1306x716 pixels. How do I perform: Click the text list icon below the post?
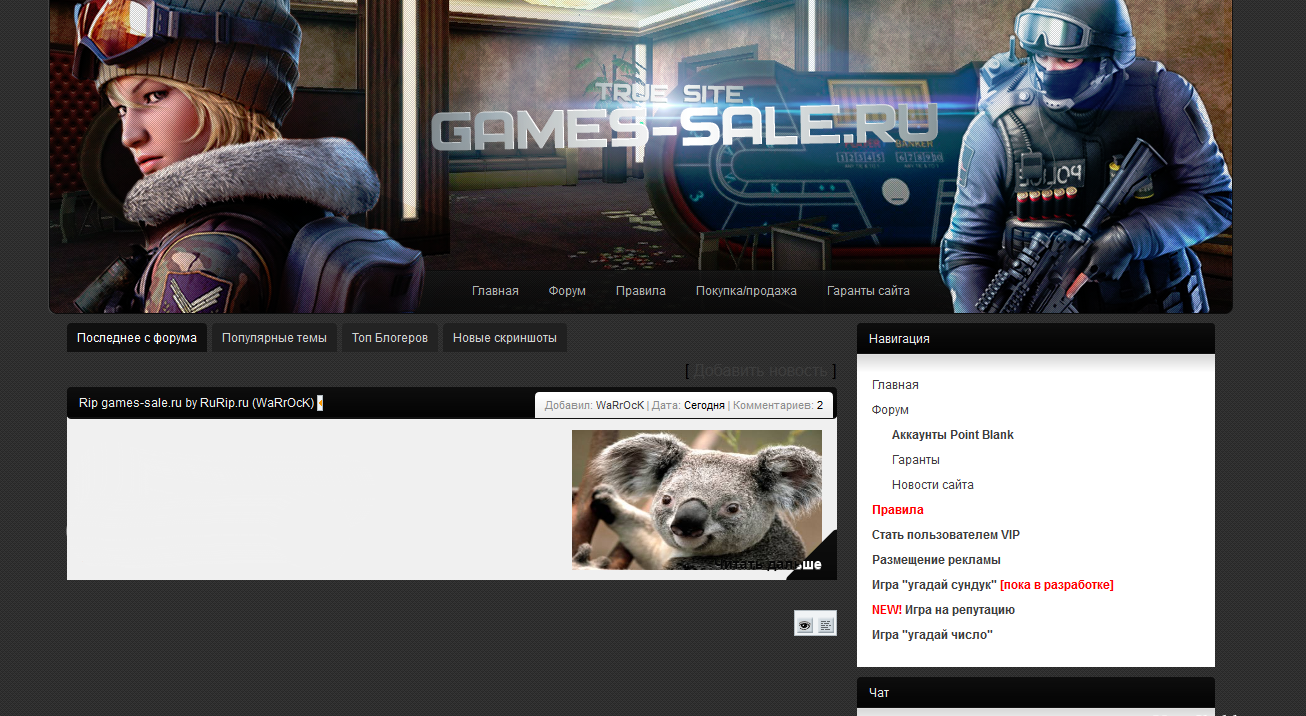(826, 625)
